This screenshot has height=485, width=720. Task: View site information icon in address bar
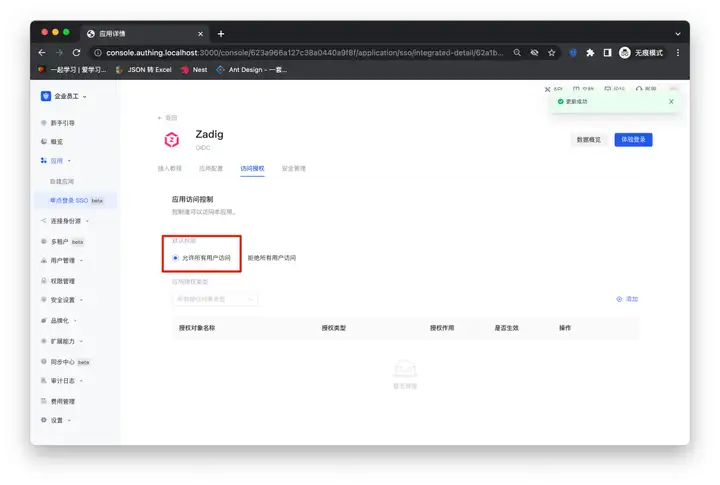click(x=98, y=53)
